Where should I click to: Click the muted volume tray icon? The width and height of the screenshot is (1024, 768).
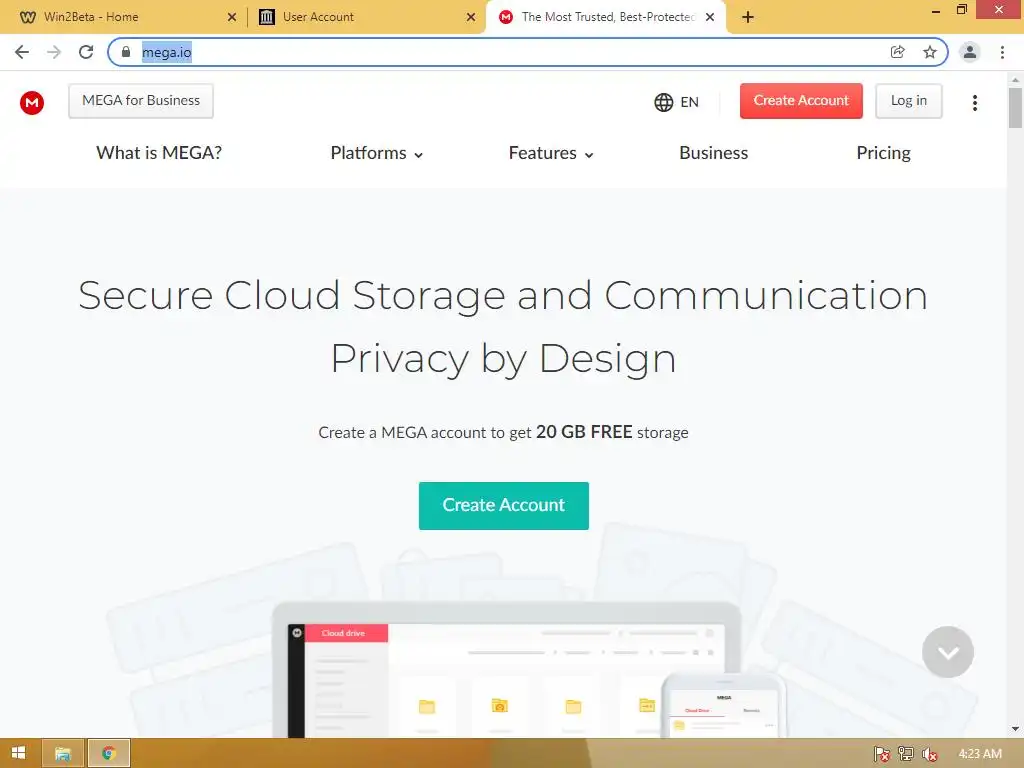tap(929, 754)
